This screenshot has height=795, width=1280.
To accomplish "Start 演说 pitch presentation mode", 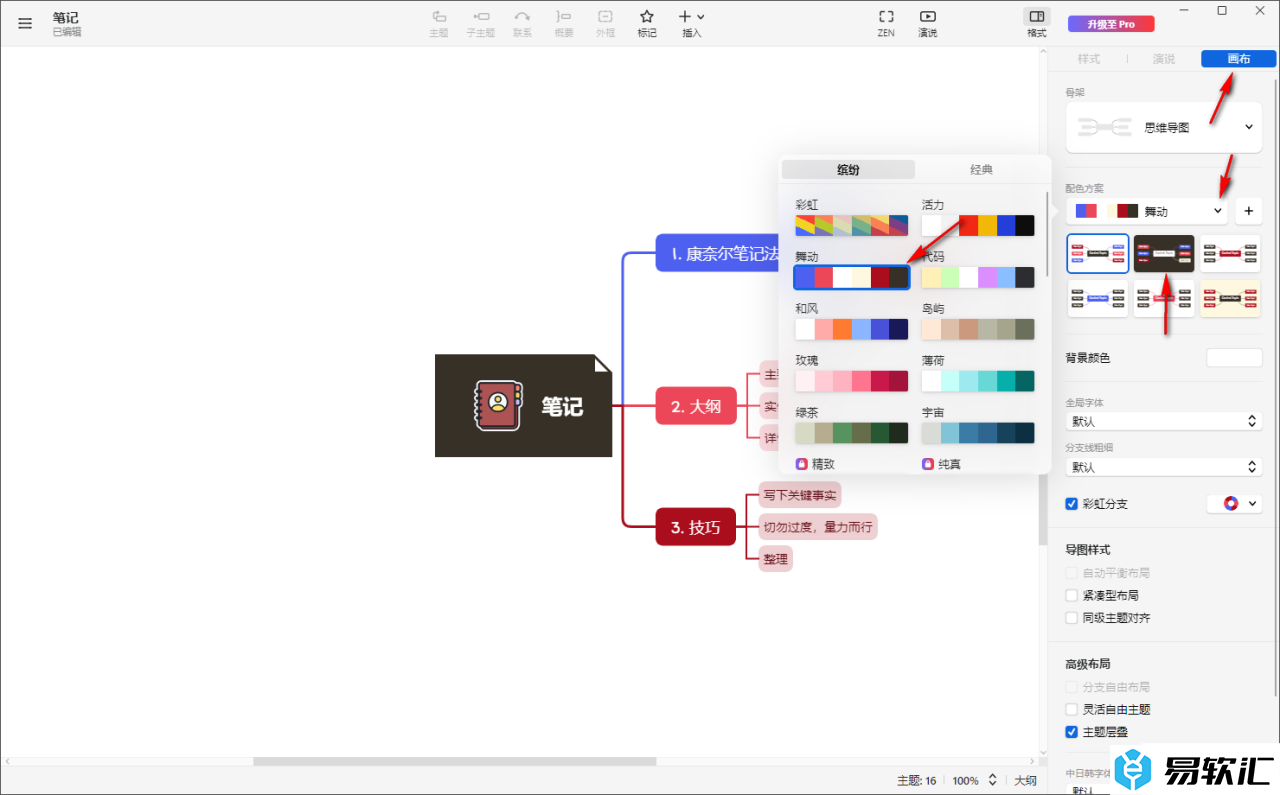I will pyautogui.click(x=928, y=23).
